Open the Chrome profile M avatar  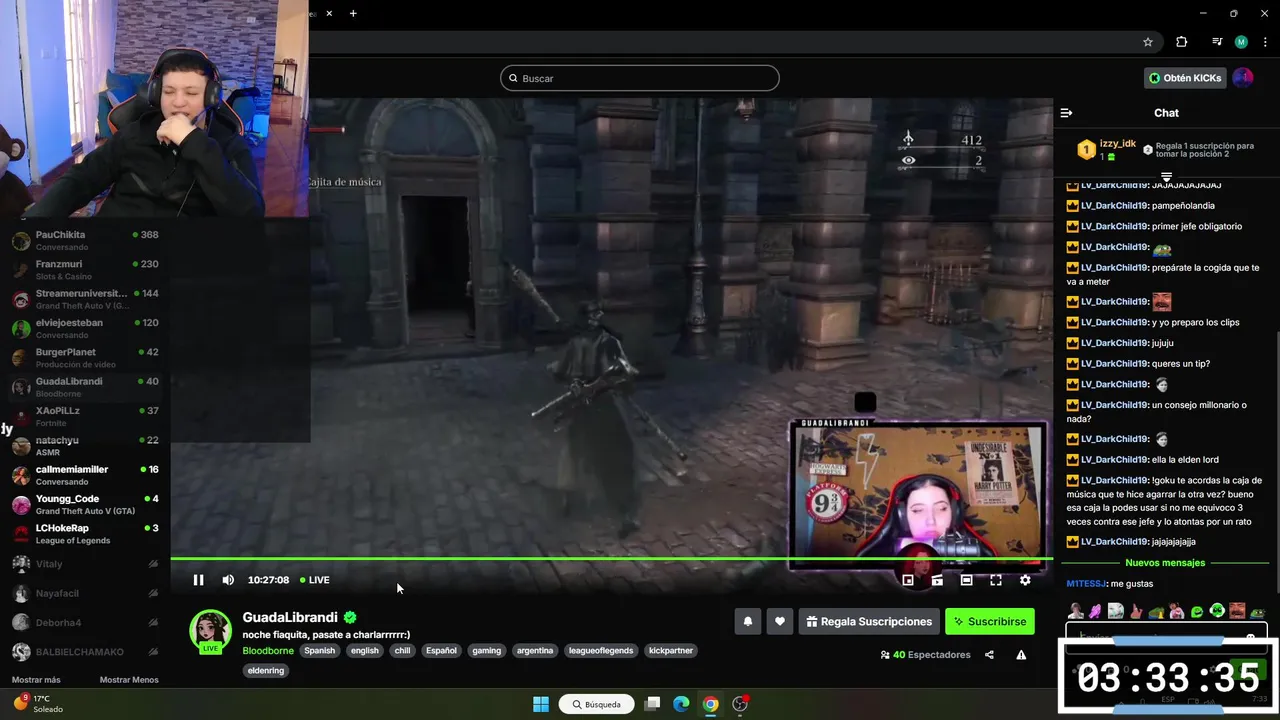(x=1241, y=42)
